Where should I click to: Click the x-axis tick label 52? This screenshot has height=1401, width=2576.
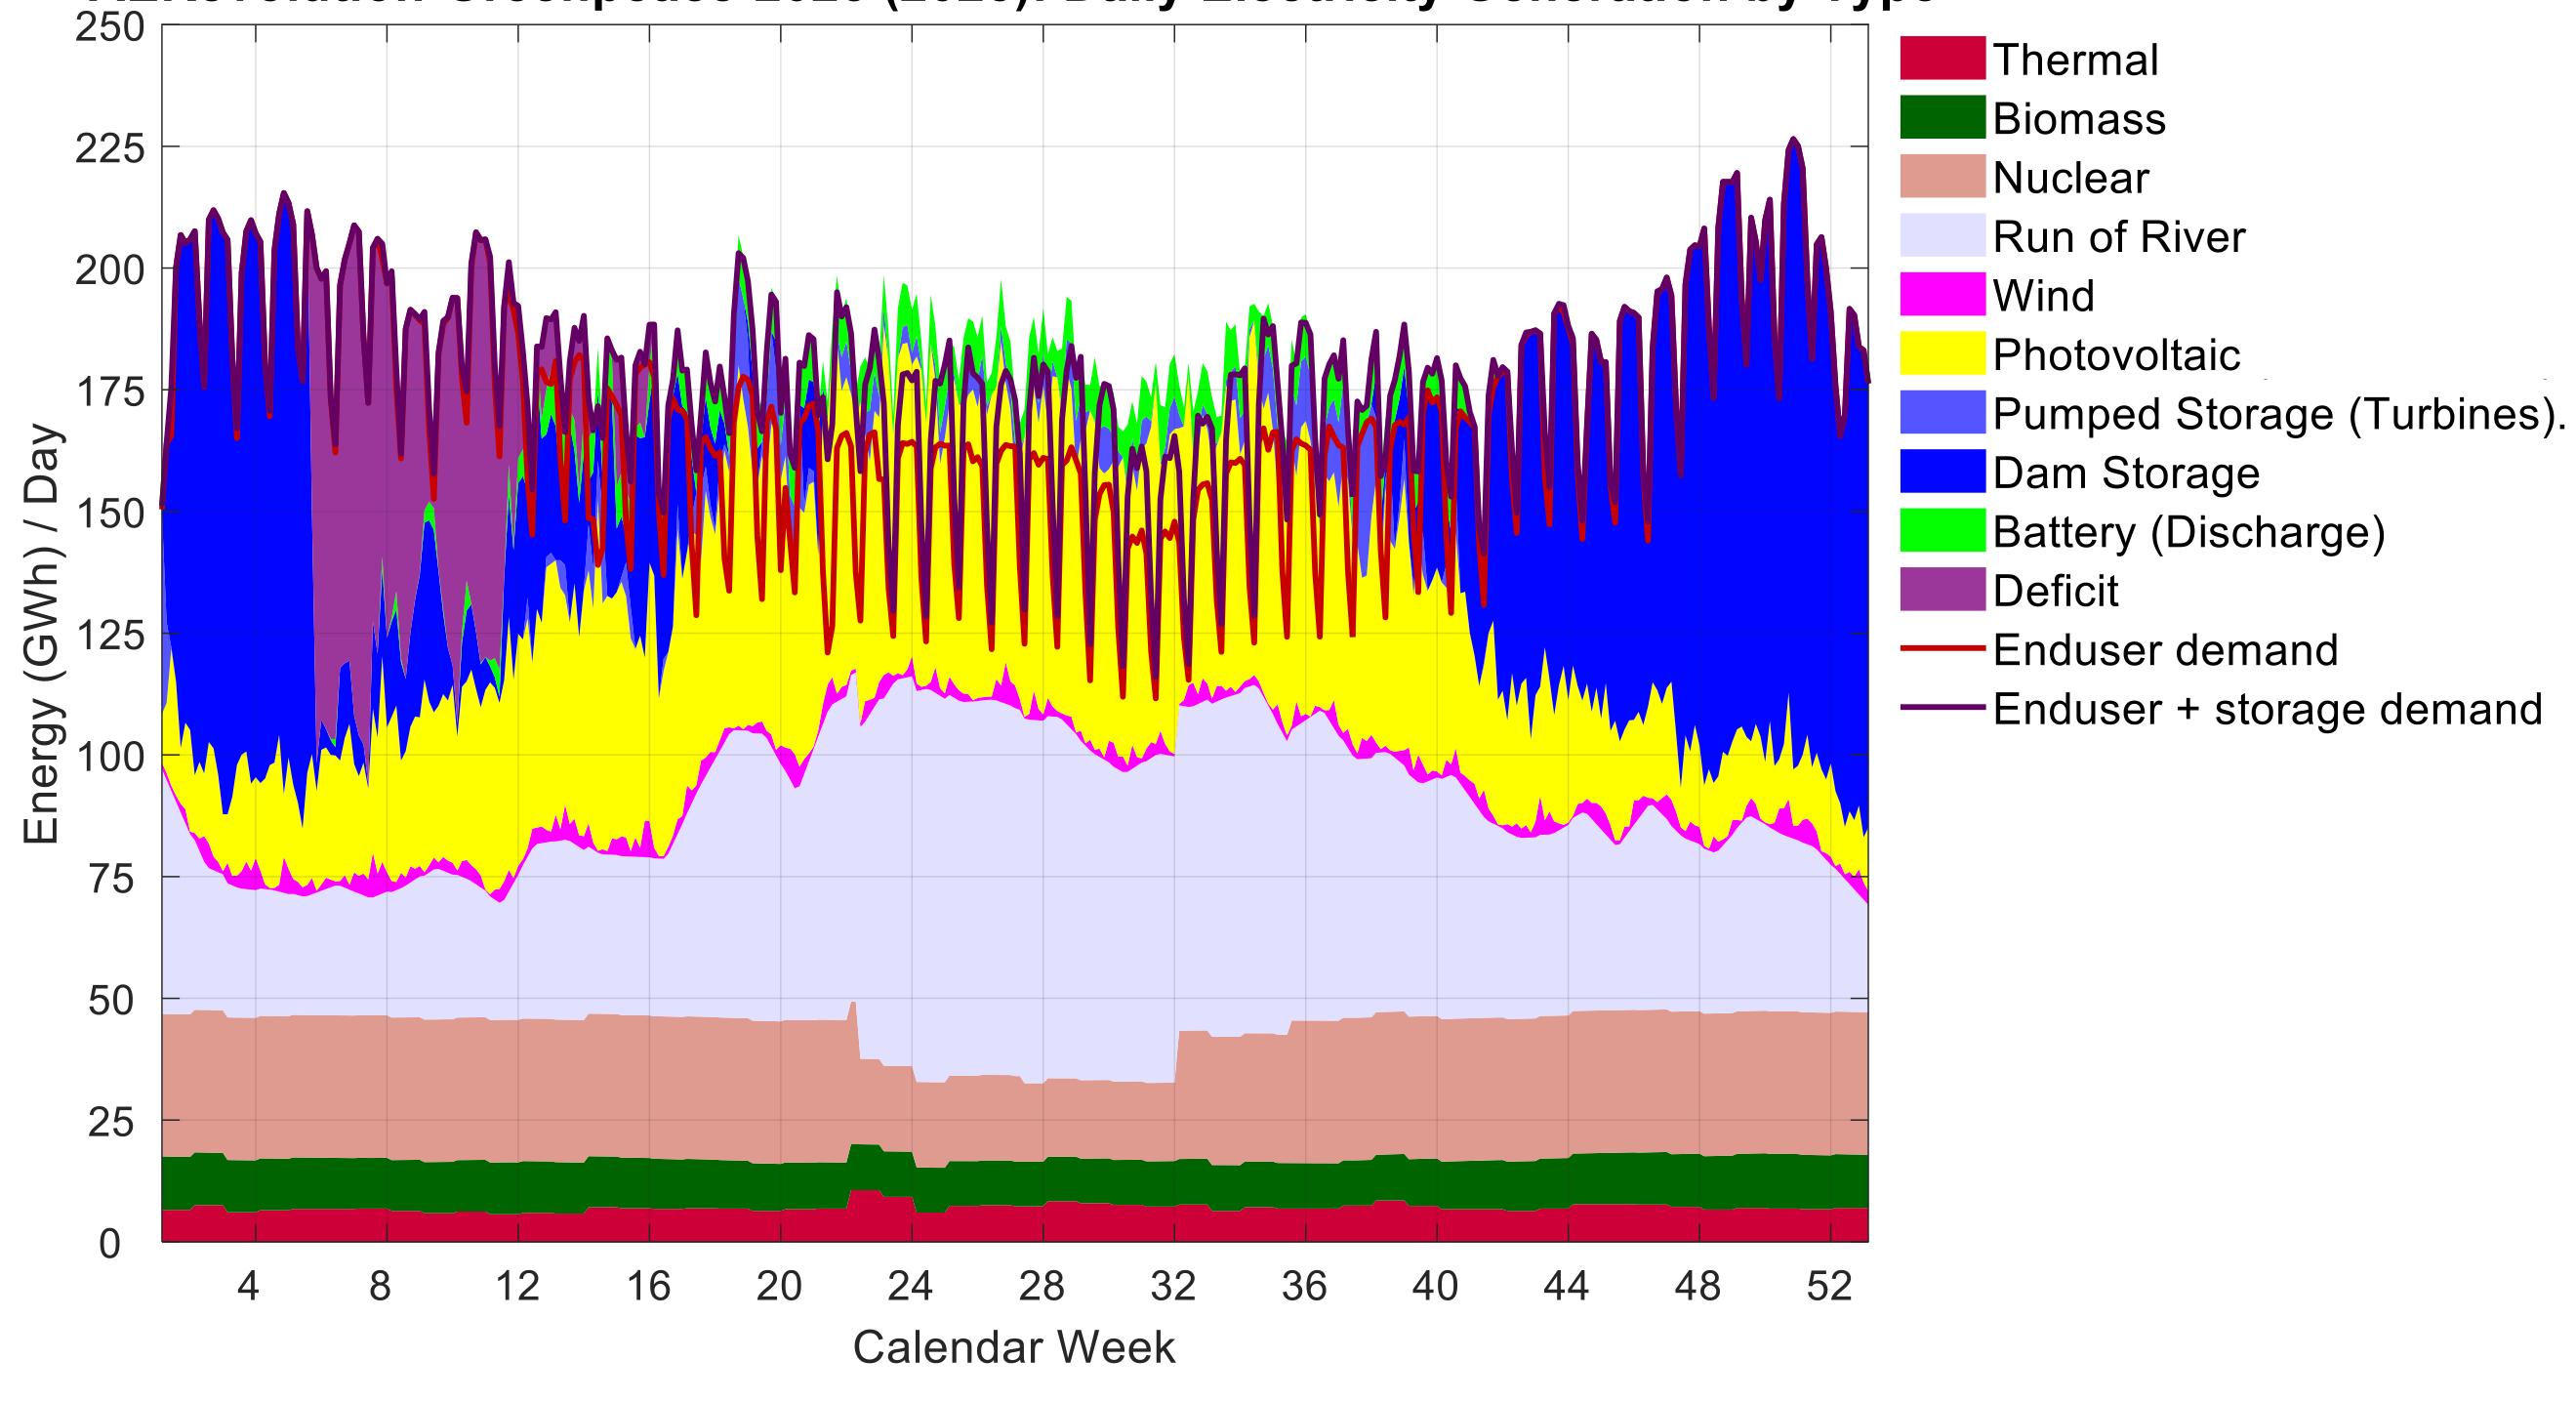[x=1829, y=1286]
